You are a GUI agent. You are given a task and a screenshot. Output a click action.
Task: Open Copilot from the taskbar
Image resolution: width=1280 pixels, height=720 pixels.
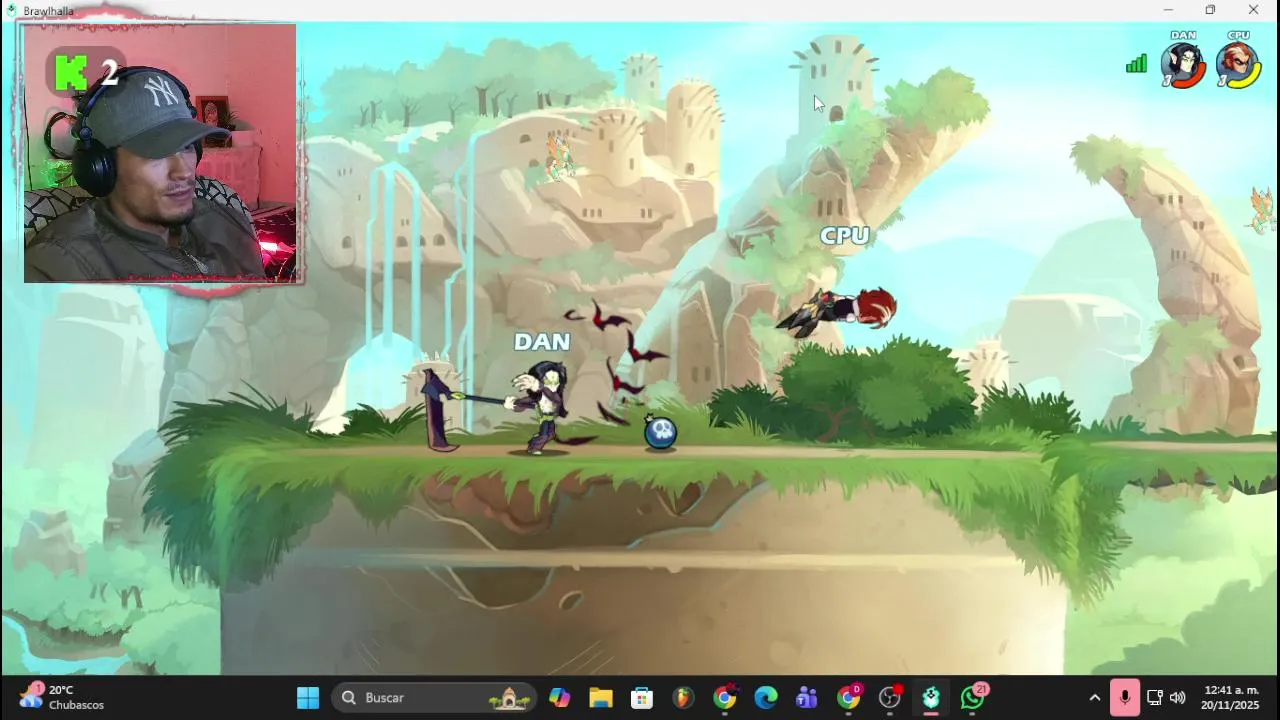coord(559,697)
